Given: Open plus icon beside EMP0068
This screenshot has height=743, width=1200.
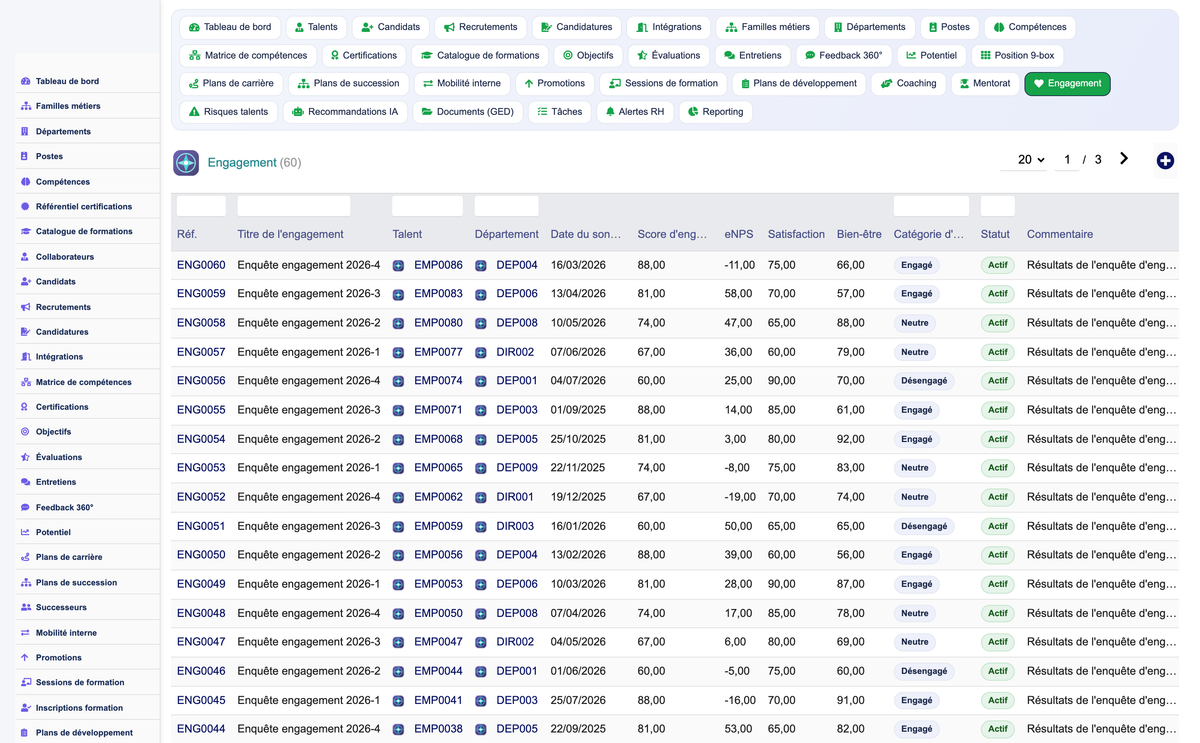Looking at the screenshot, I should (x=398, y=440).
